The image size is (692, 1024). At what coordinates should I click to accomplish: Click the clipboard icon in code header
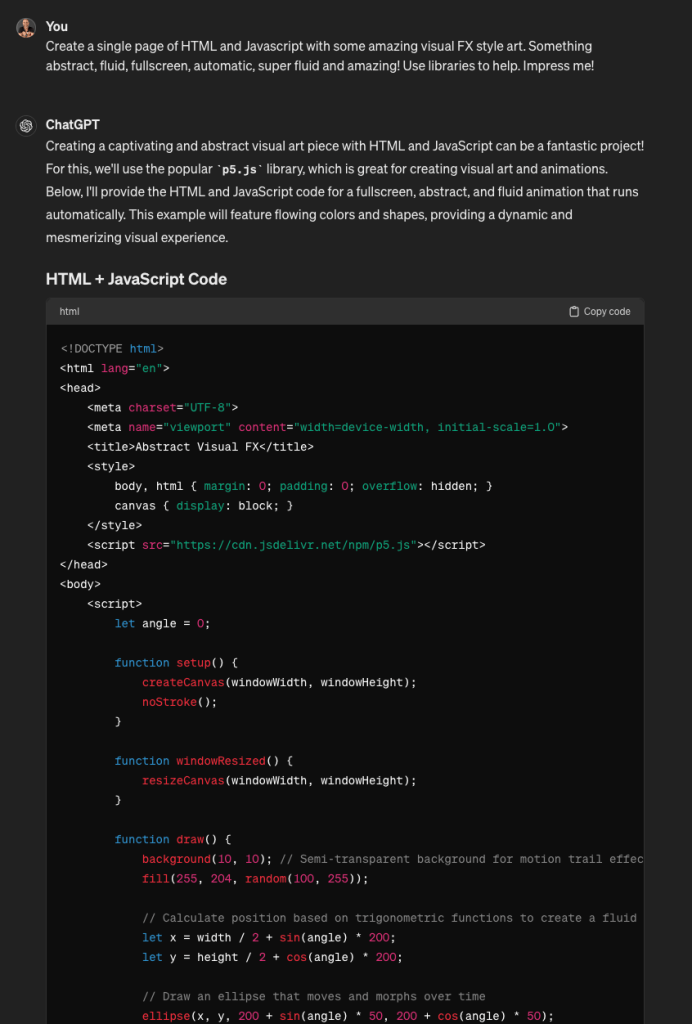click(x=574, y=312)
